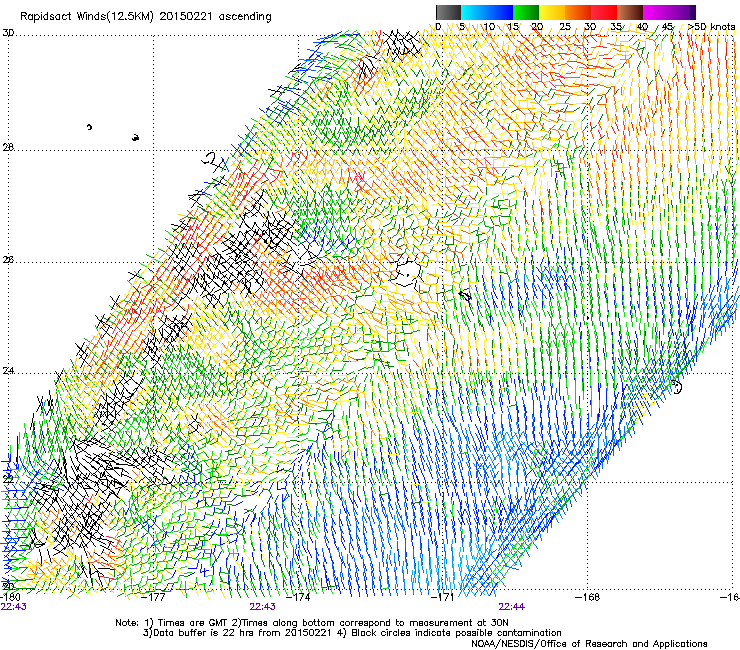Pick the orange 25-30 knots legend swatch
The width and height of the screenshot is (740, 650).
point(578,12)
